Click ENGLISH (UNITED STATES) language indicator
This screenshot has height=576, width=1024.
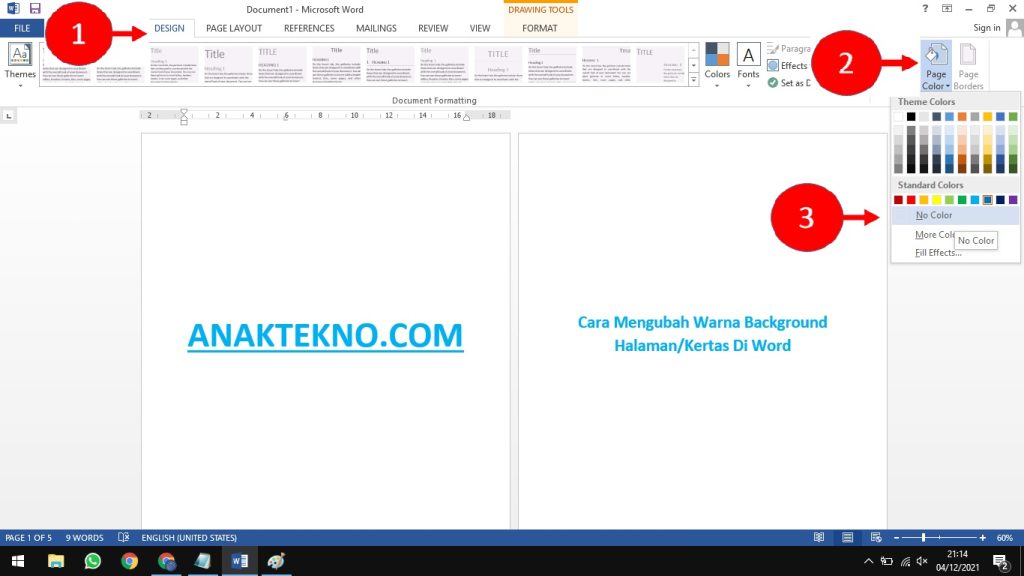tap(189, 537)
